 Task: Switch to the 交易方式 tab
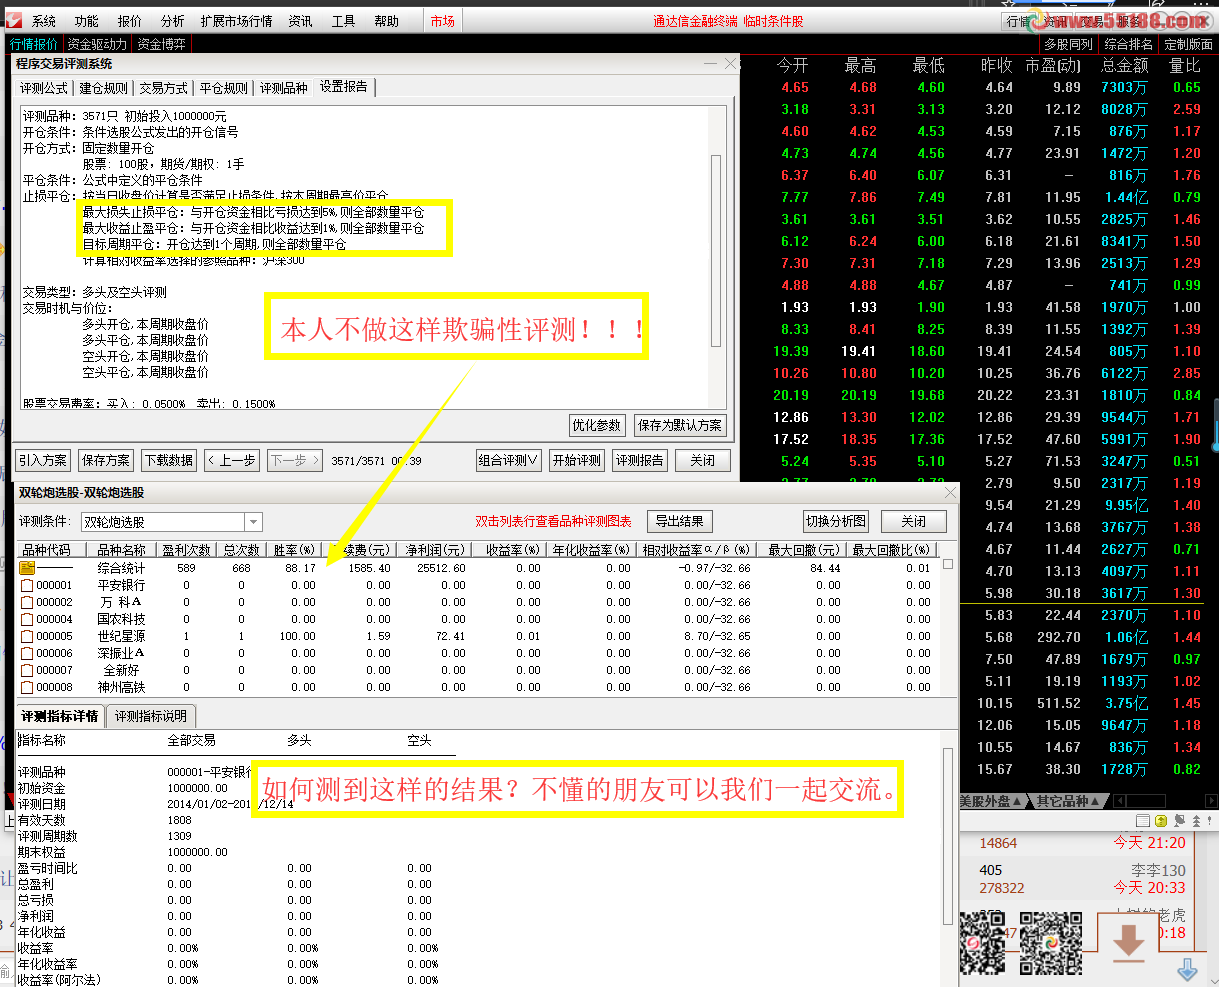click(x=164, y=88)
